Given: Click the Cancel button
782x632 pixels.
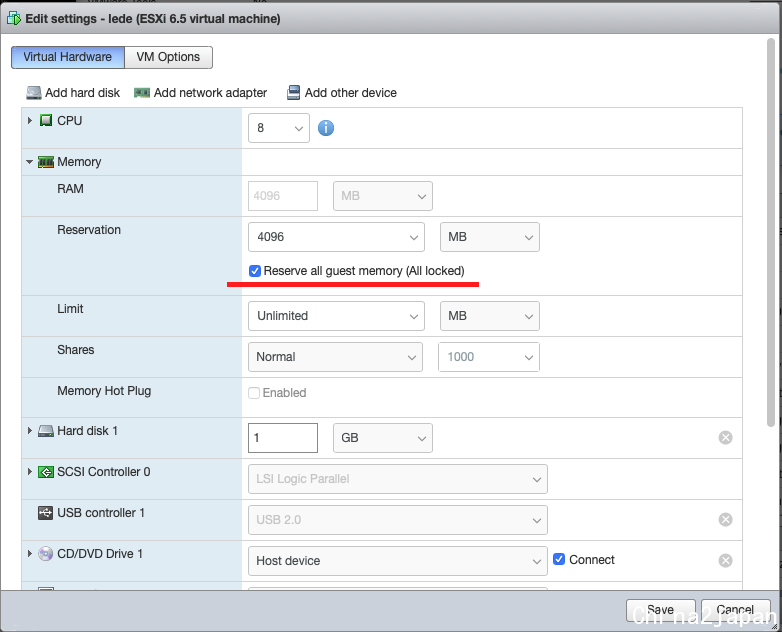Looking at the screenshot, I should click(x=736, y=610).
